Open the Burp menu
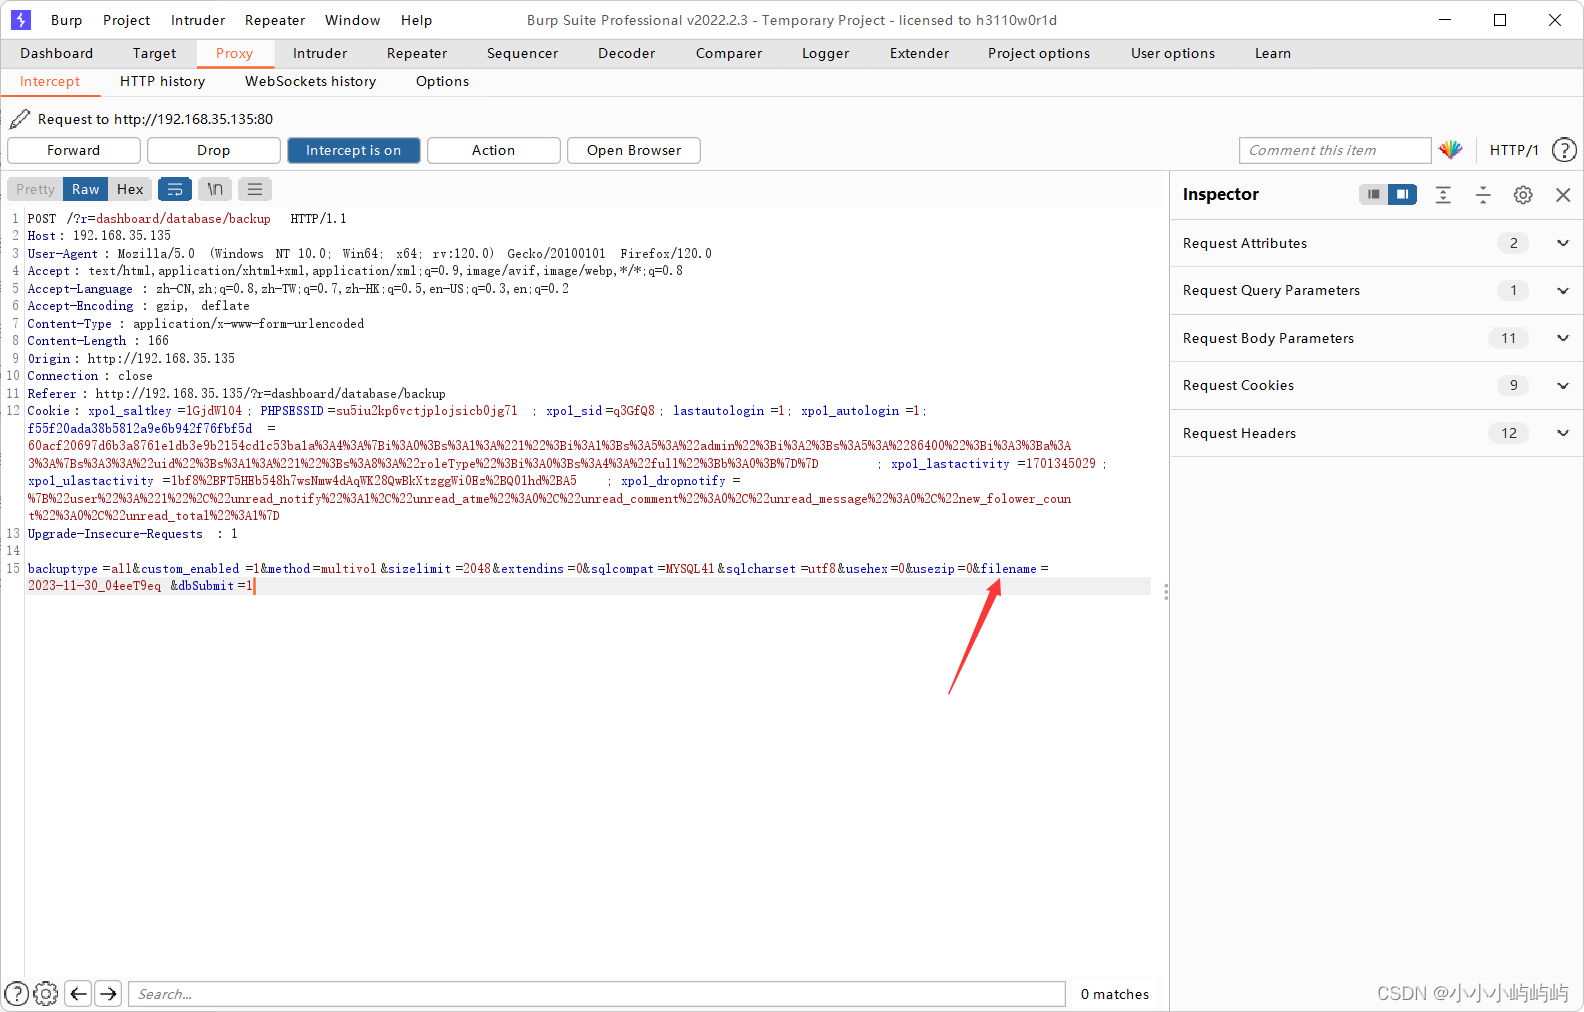Viewport: 1584px width, 1012px height. [x=67, y=20]
